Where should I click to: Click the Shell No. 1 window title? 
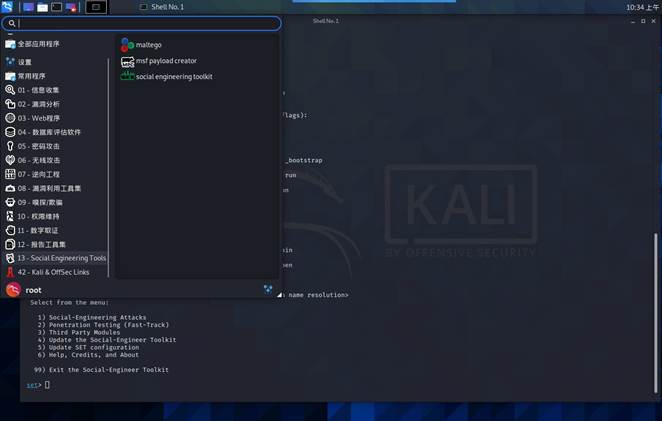tap(326, 21)
